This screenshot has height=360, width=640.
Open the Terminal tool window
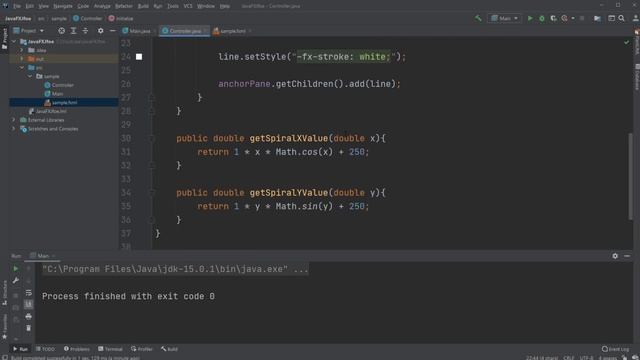point(110,349)
